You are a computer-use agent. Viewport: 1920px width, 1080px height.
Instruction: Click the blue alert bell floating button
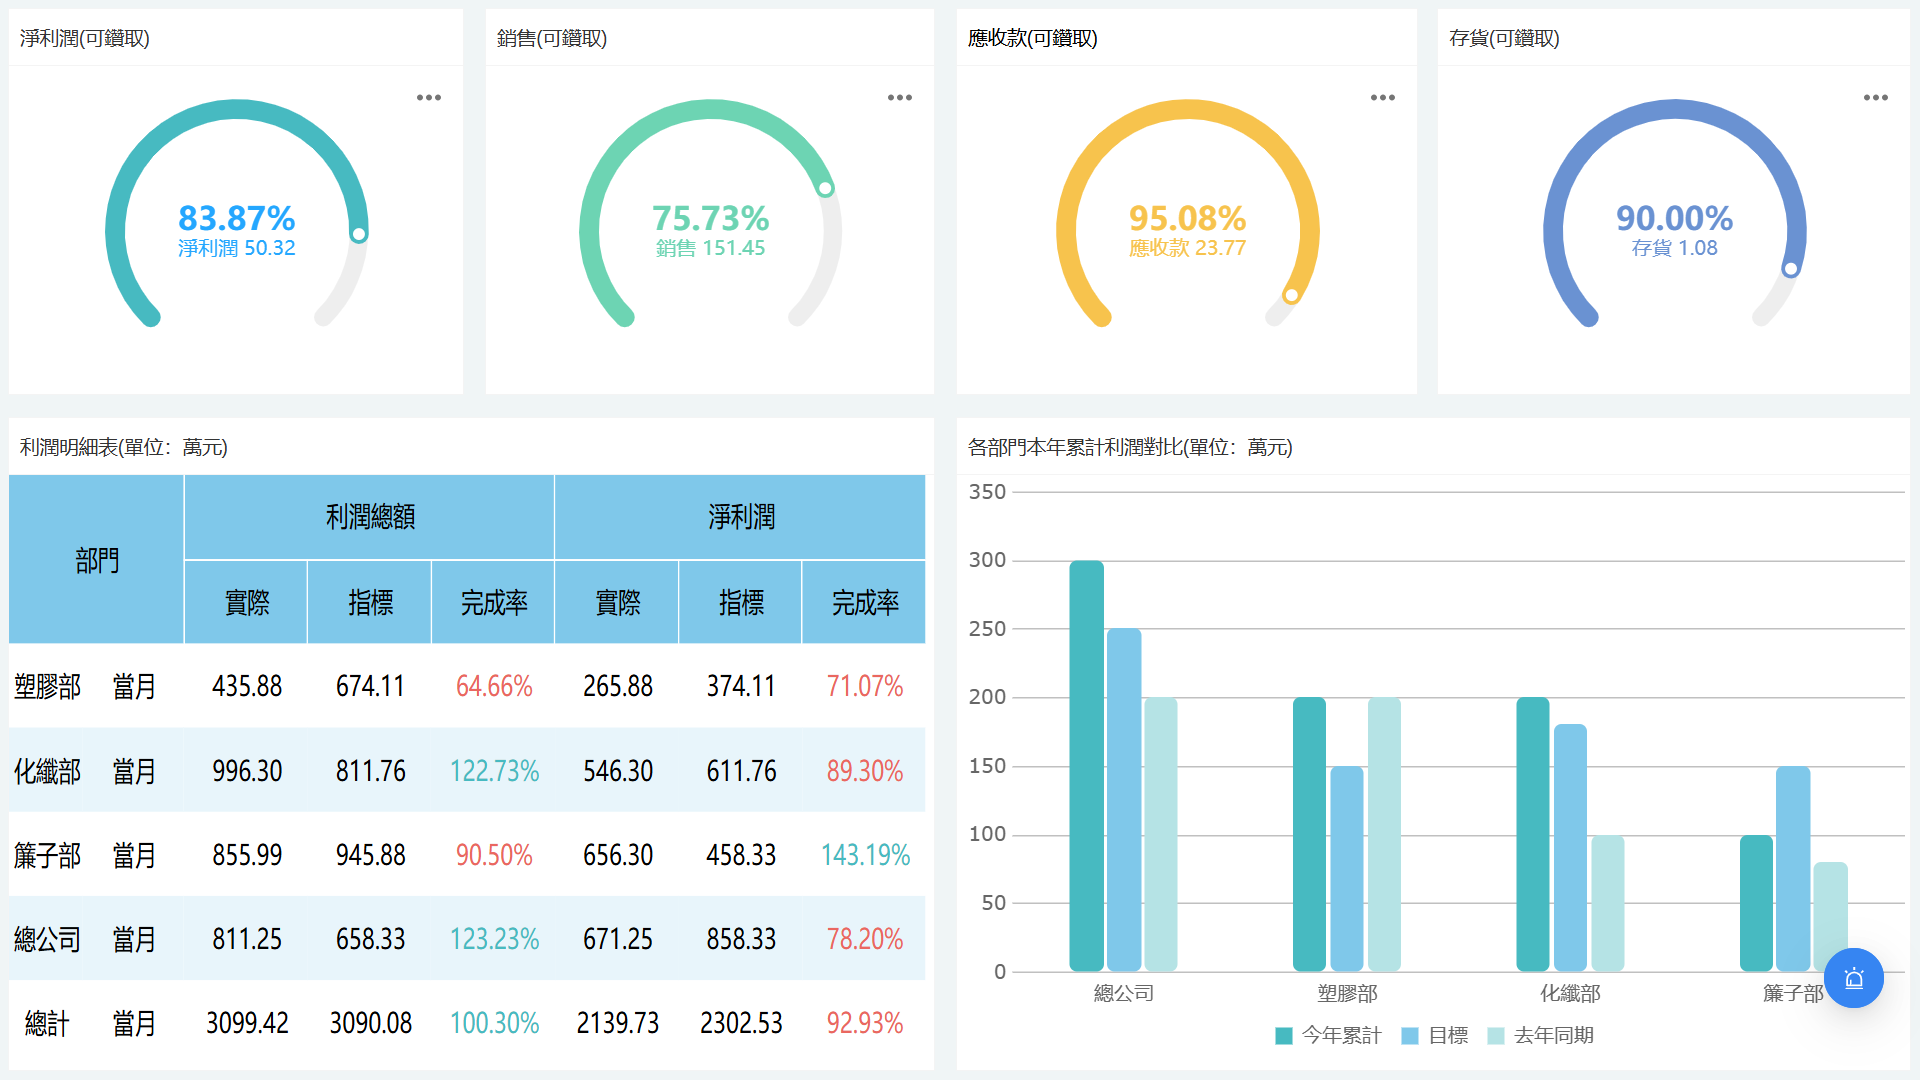pyautogui.click(x=1854, y=978)
